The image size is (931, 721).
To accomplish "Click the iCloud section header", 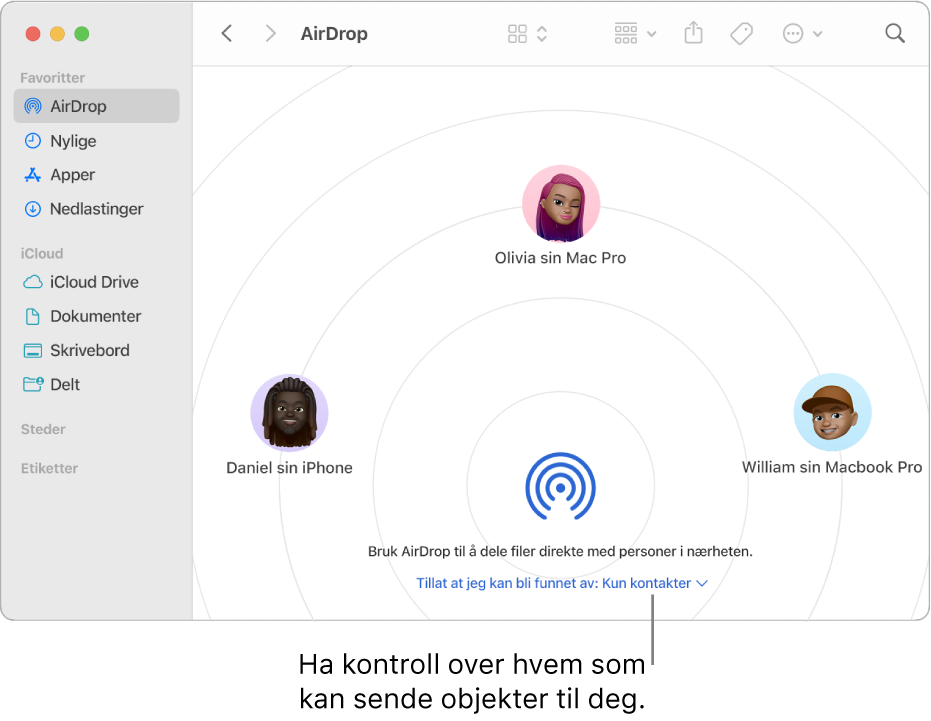I will click(x=42, y=254).
